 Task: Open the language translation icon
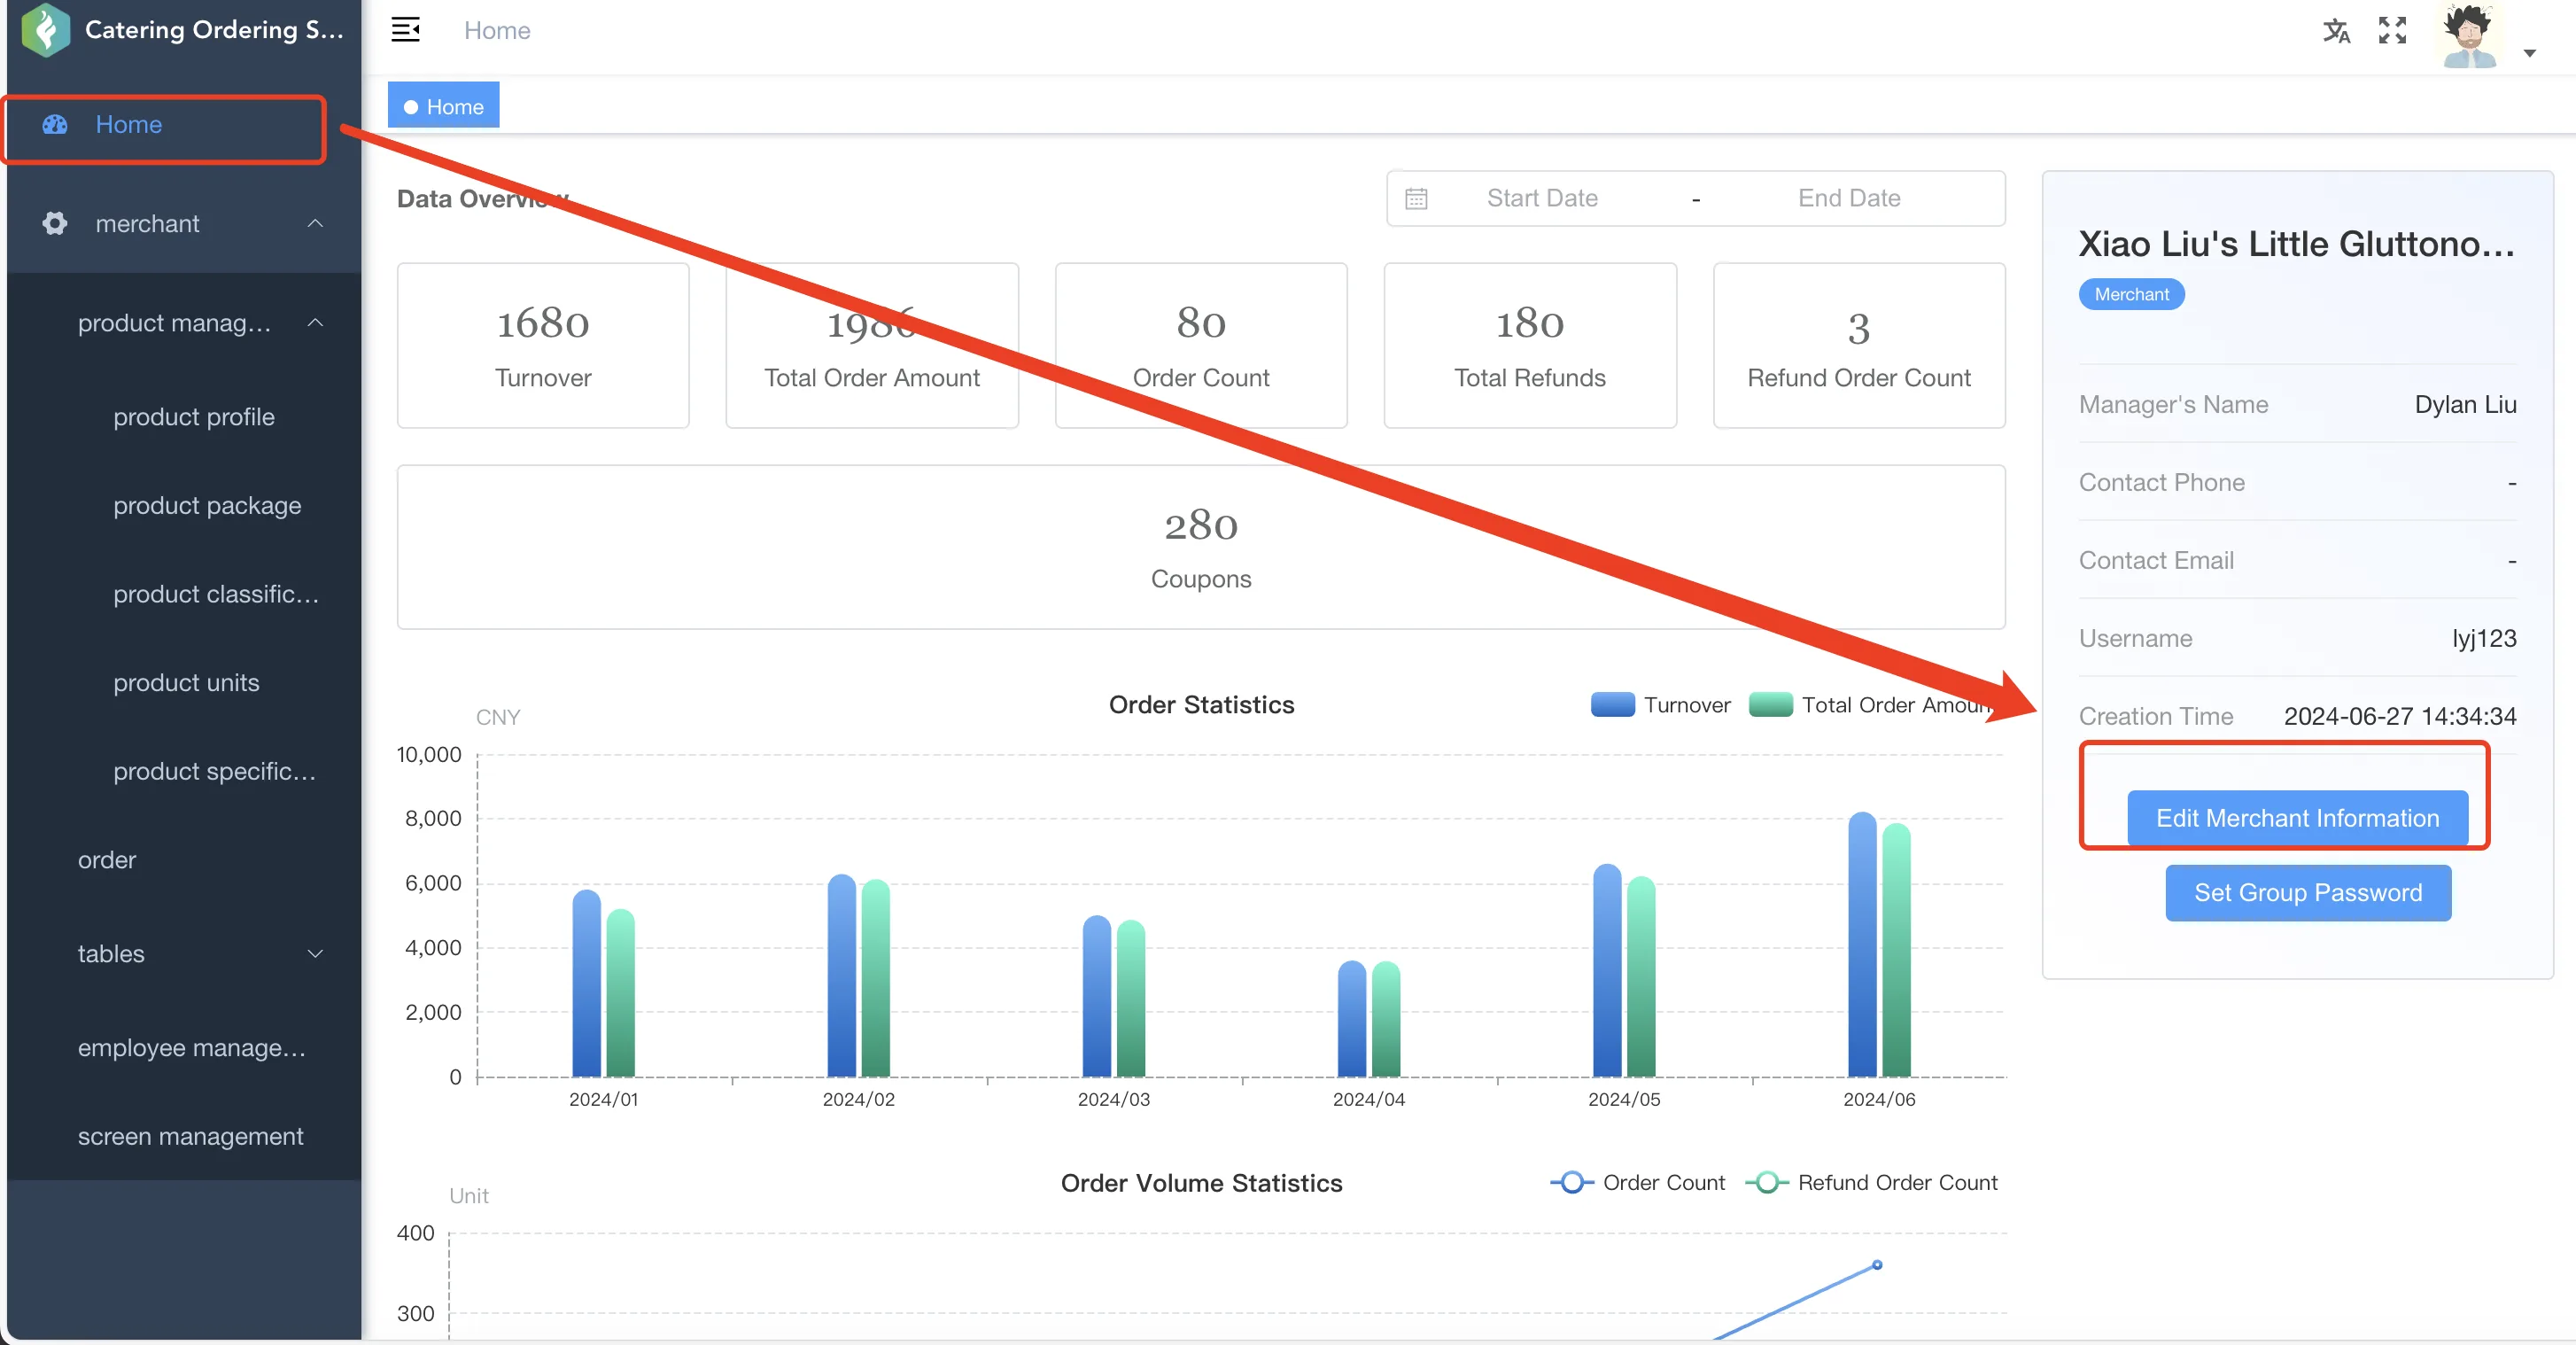[2336, 31]
